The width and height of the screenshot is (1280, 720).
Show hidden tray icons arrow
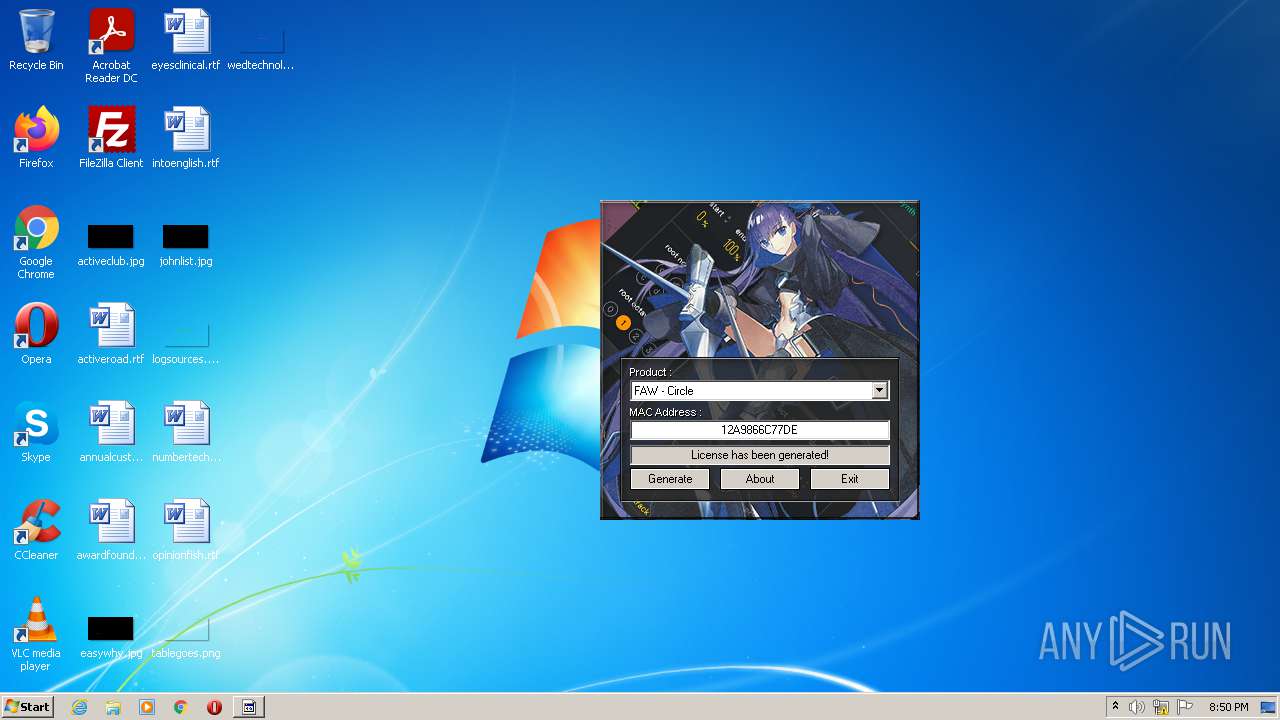pos(1115,707)
